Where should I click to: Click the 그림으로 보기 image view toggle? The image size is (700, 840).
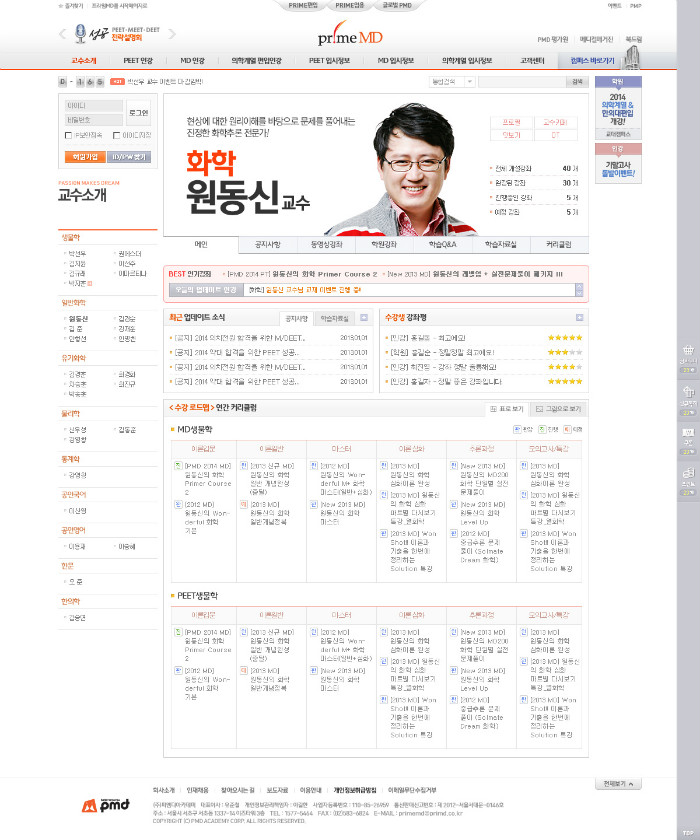[x=559, y=409]
